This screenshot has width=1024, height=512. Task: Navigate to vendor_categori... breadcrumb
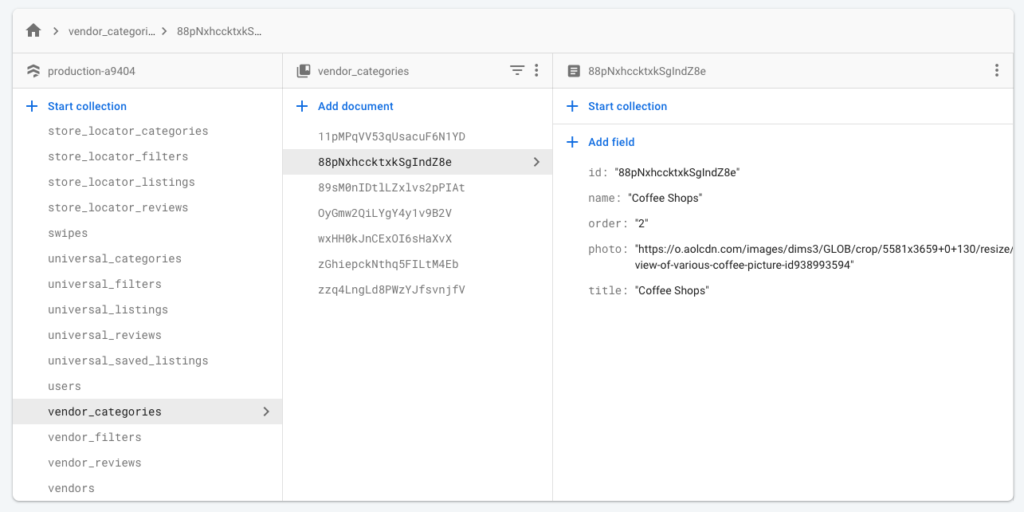[x=112, y=31]
